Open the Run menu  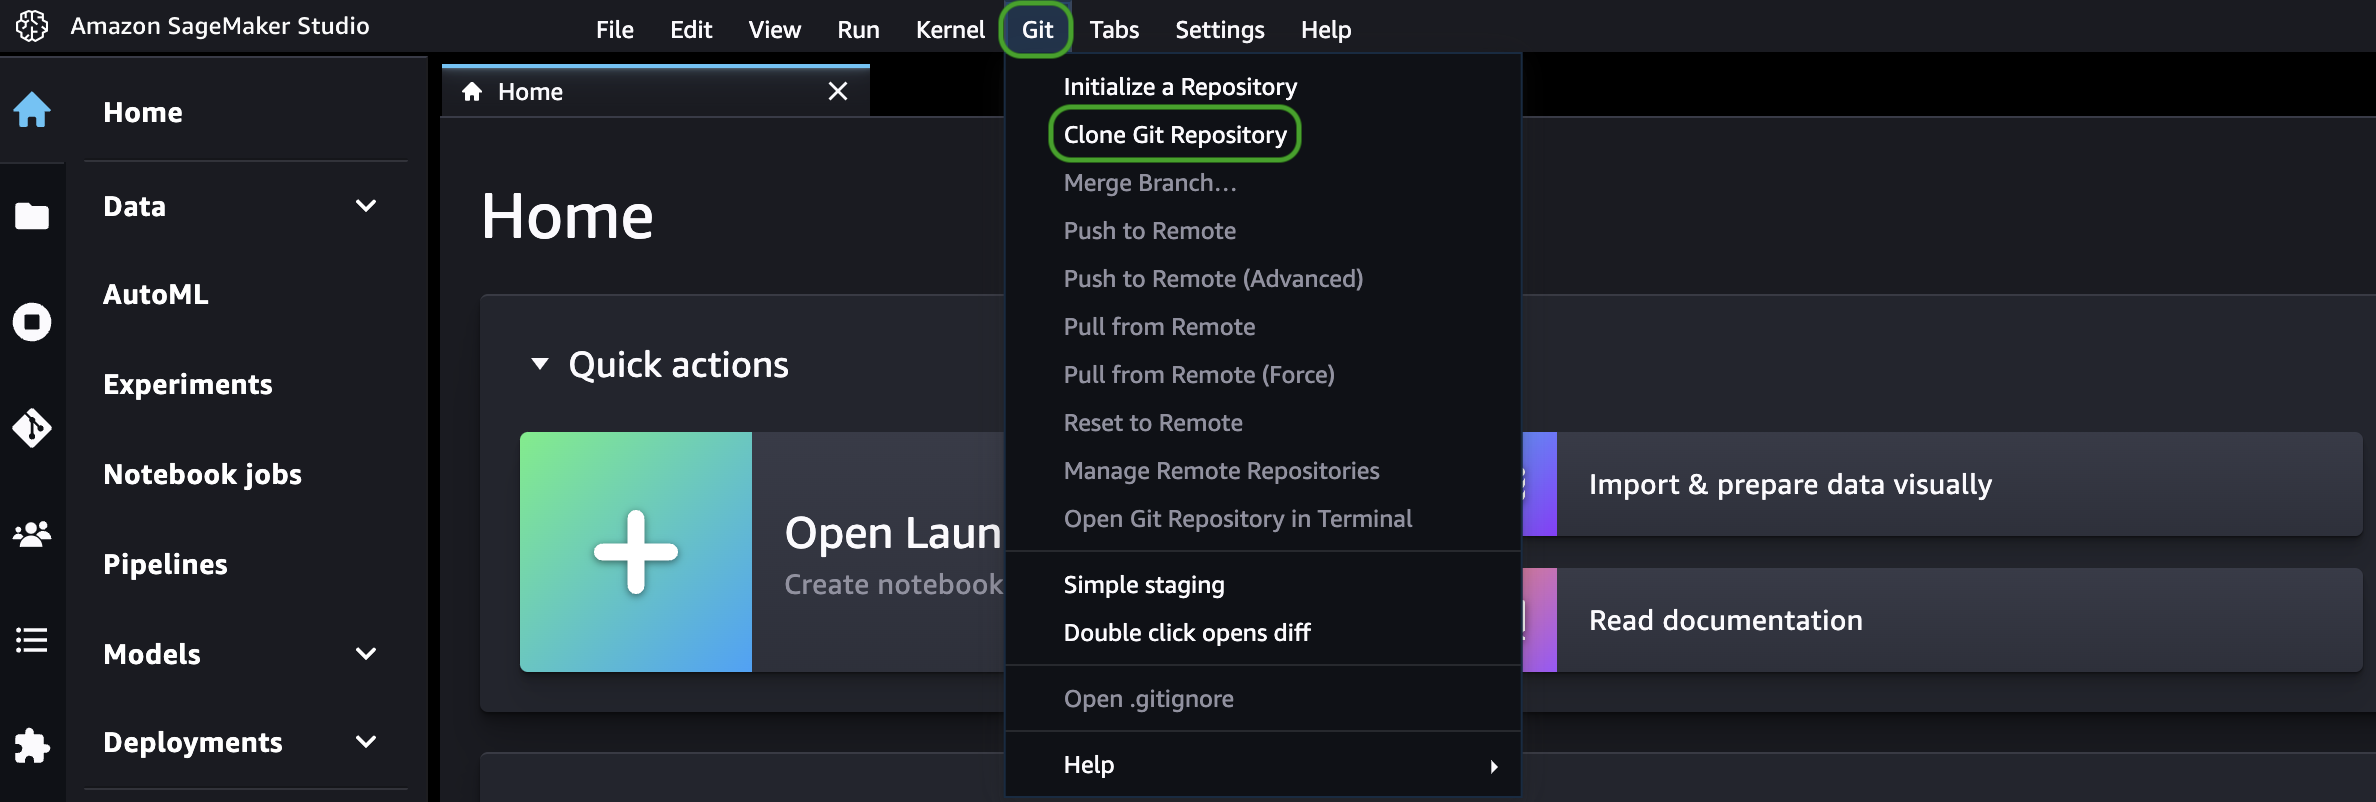pos(859,30)
